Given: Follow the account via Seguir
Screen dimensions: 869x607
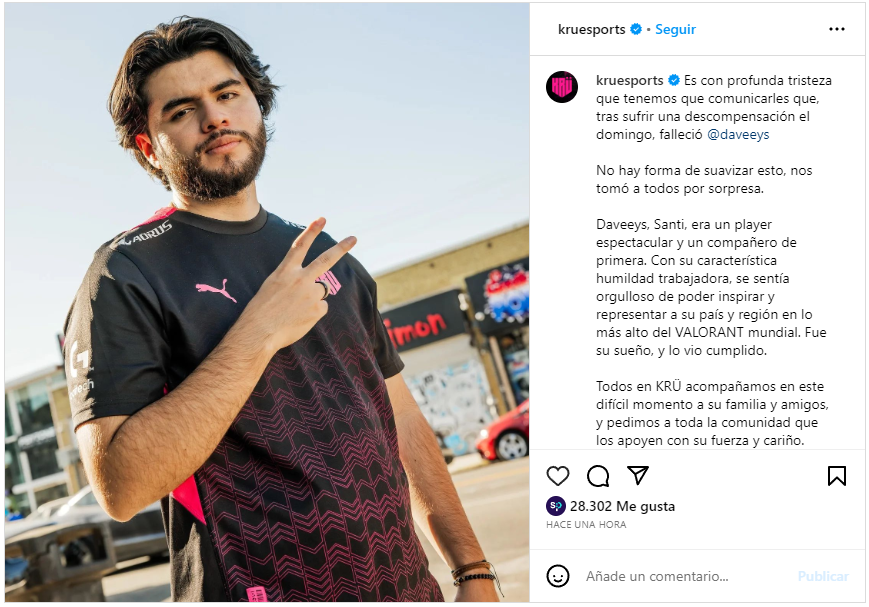Looking at the screenshot, I should tap(675, 29).
